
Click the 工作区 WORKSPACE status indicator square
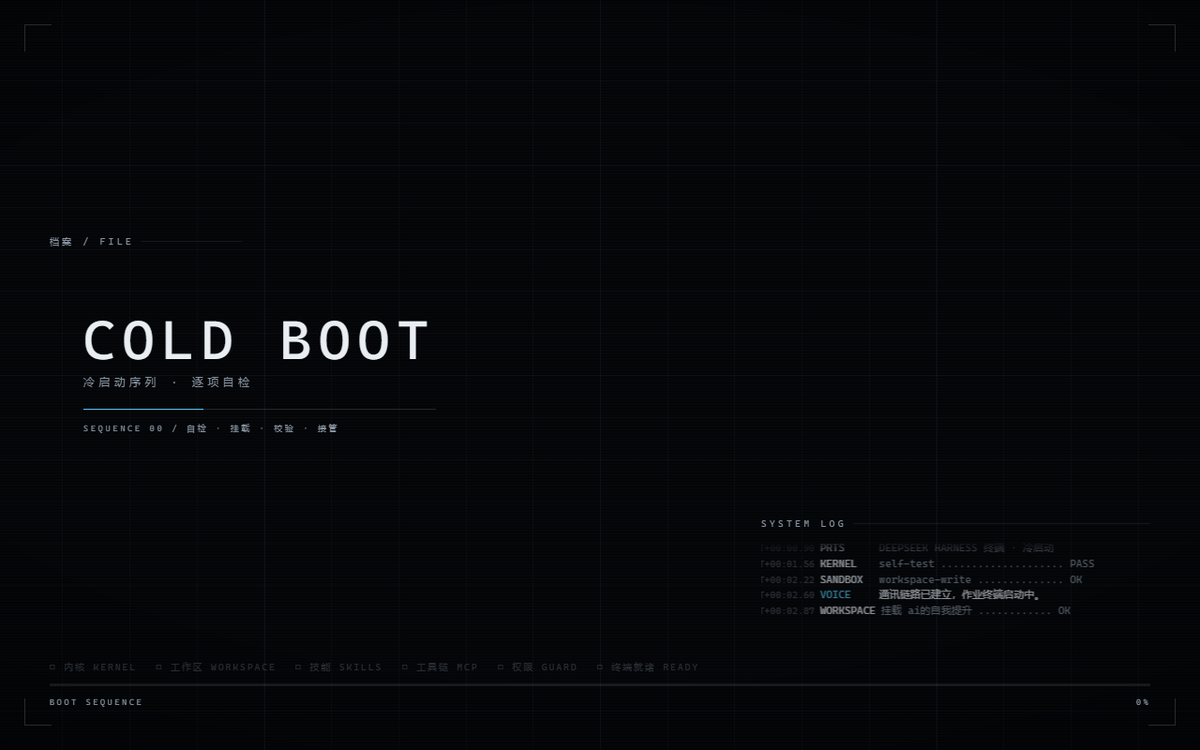(158, 667)
